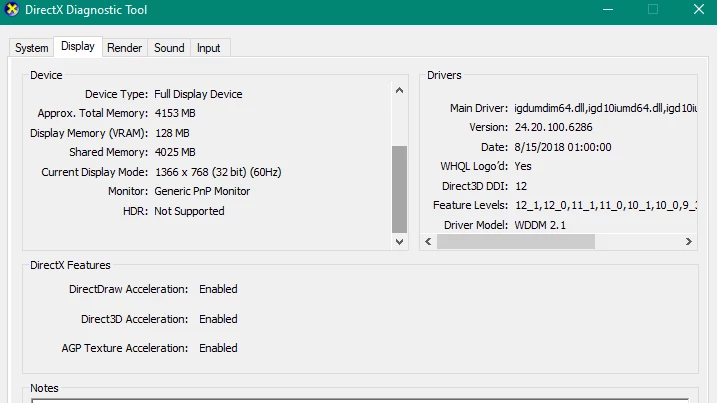Click the 'Device Type:' label
The image size is (717, 403).
pos(116,94)
